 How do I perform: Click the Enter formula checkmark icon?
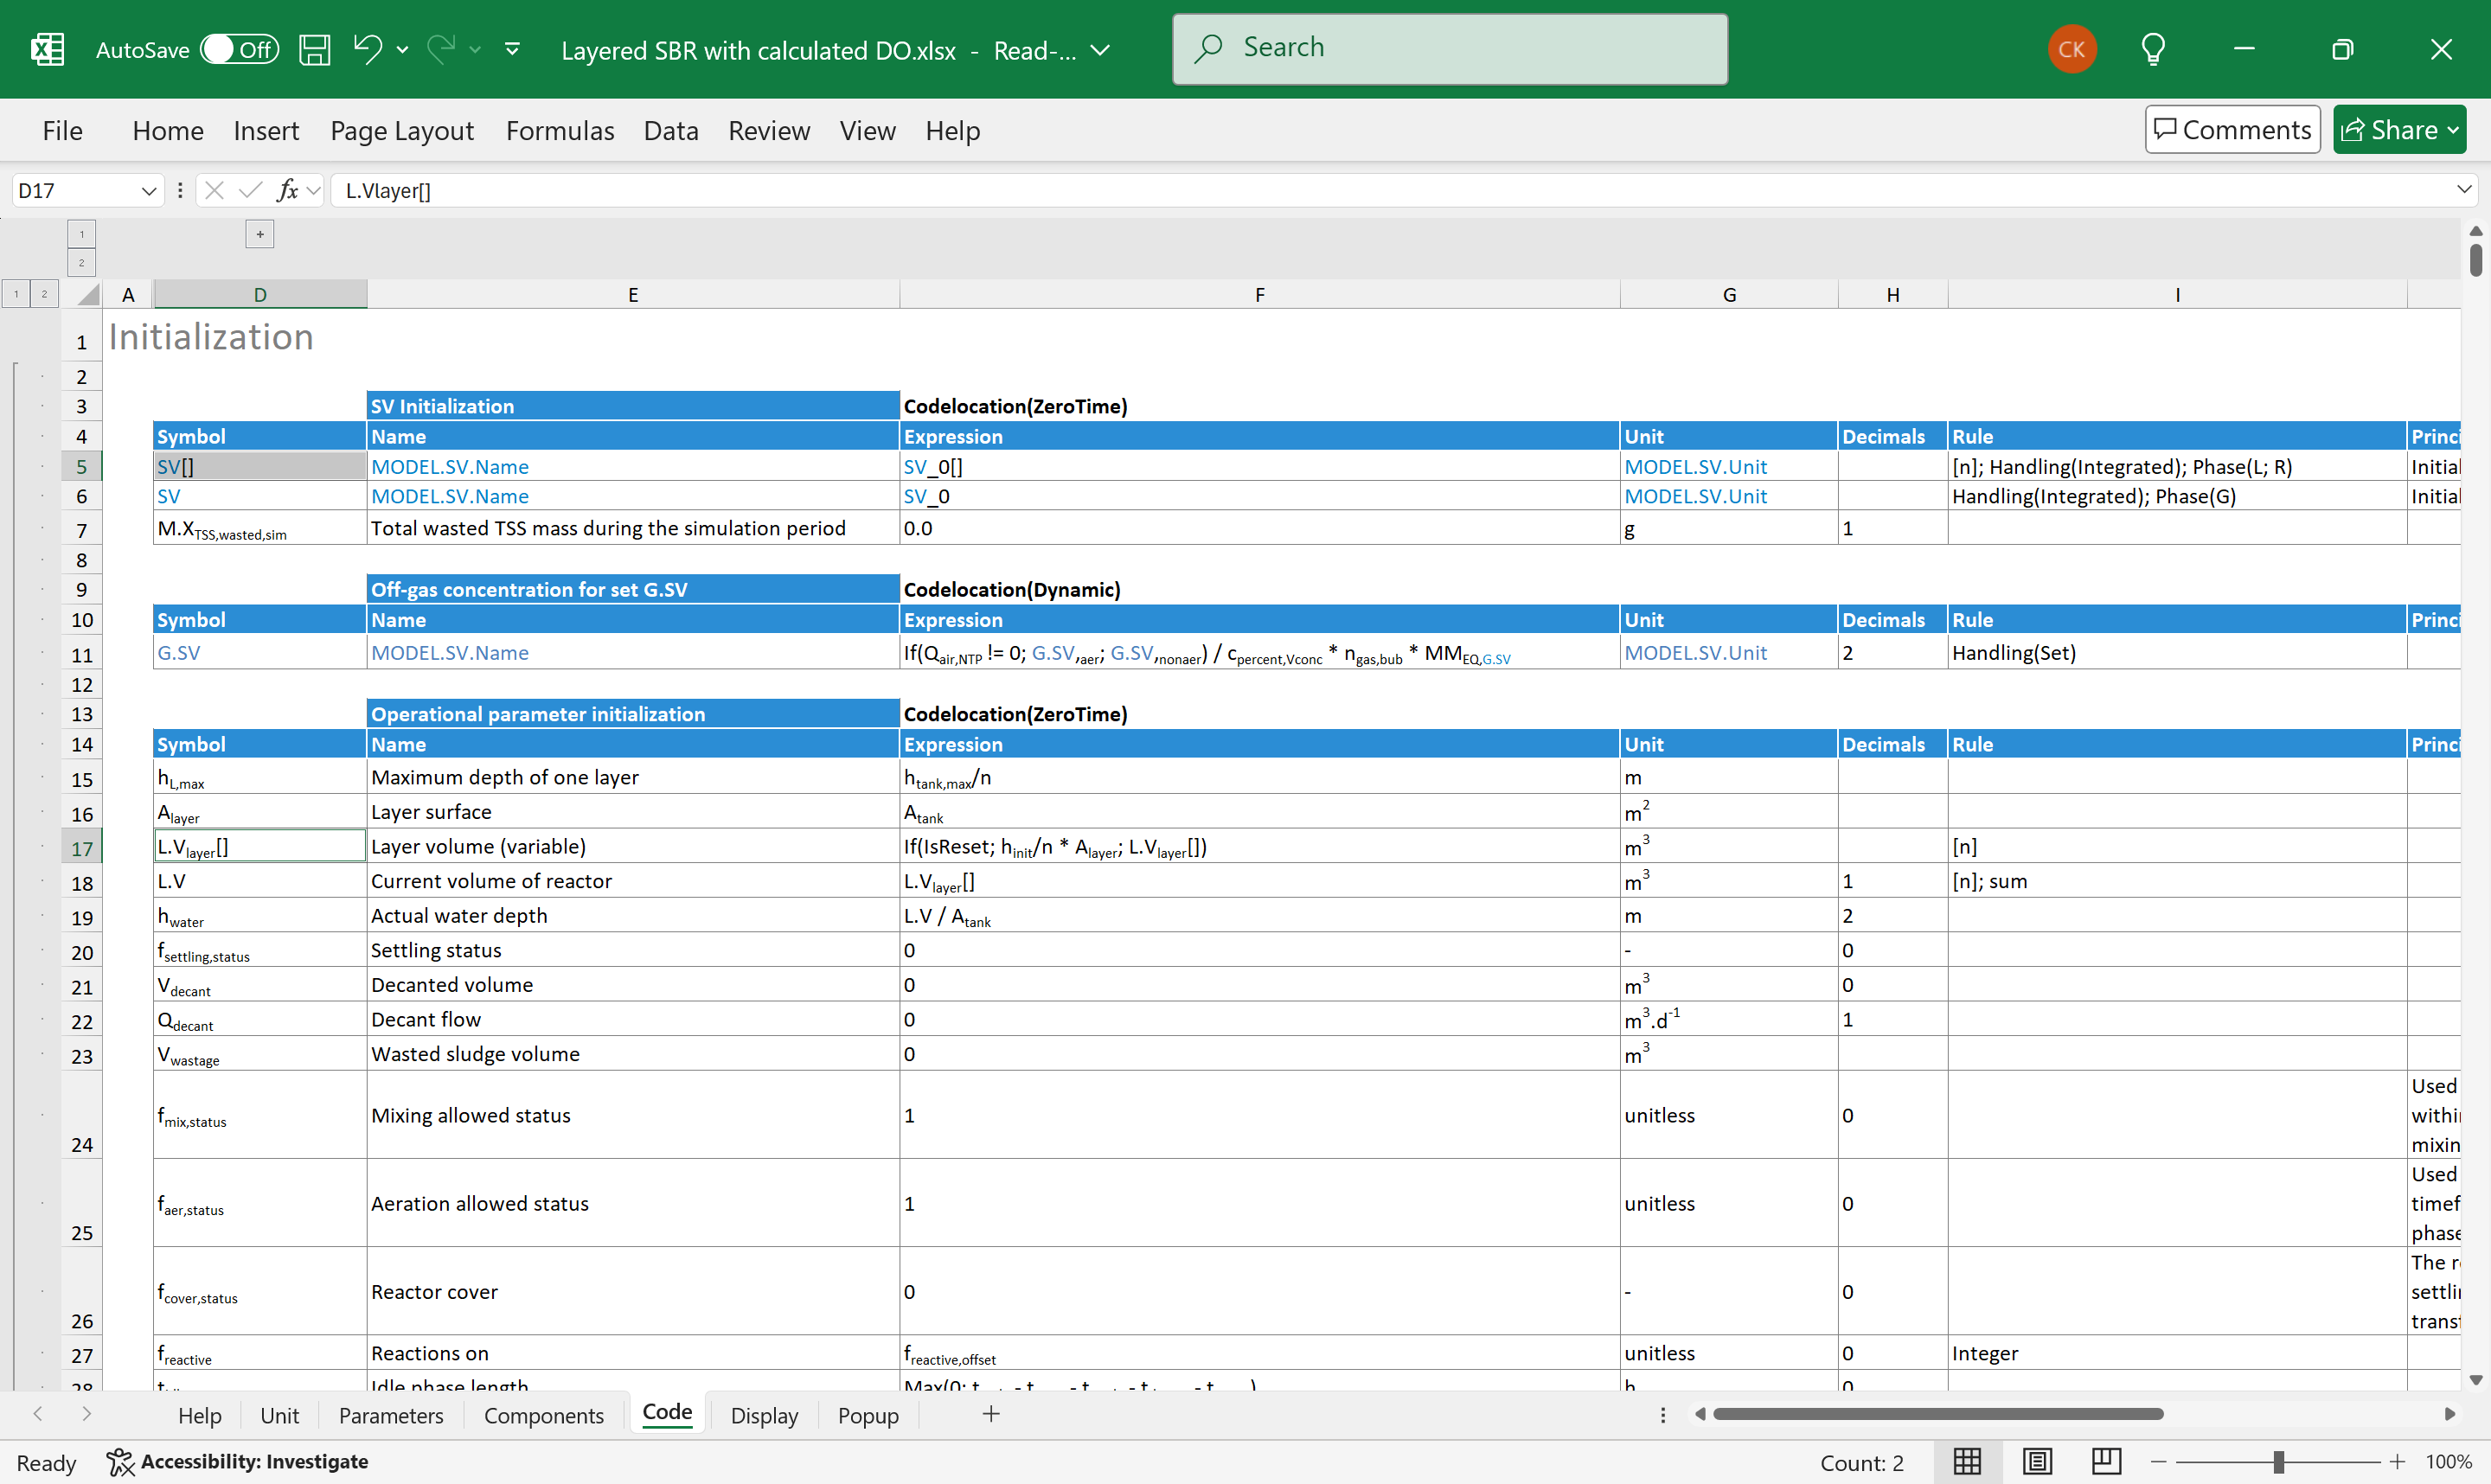point(251,190)
